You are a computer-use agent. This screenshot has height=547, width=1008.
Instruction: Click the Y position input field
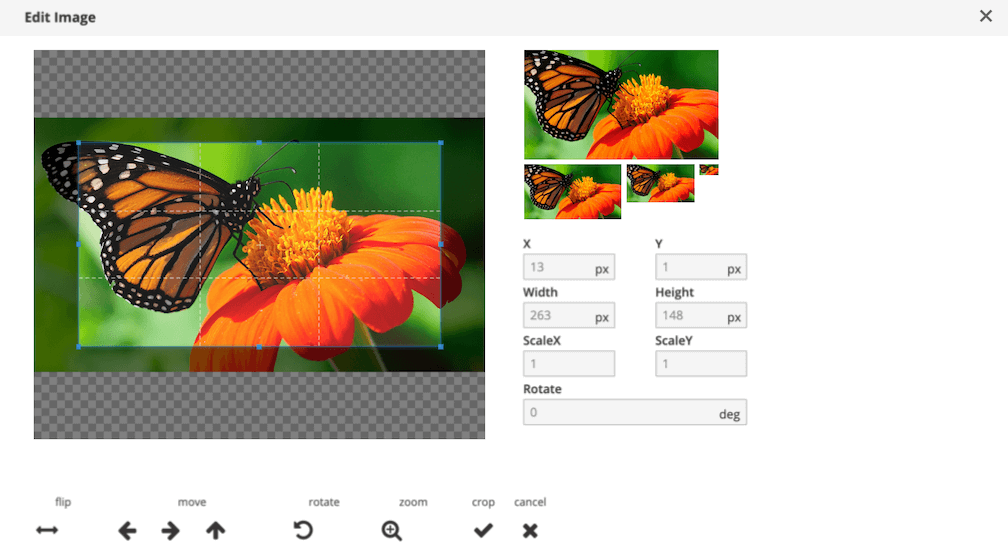pos(689,267)
